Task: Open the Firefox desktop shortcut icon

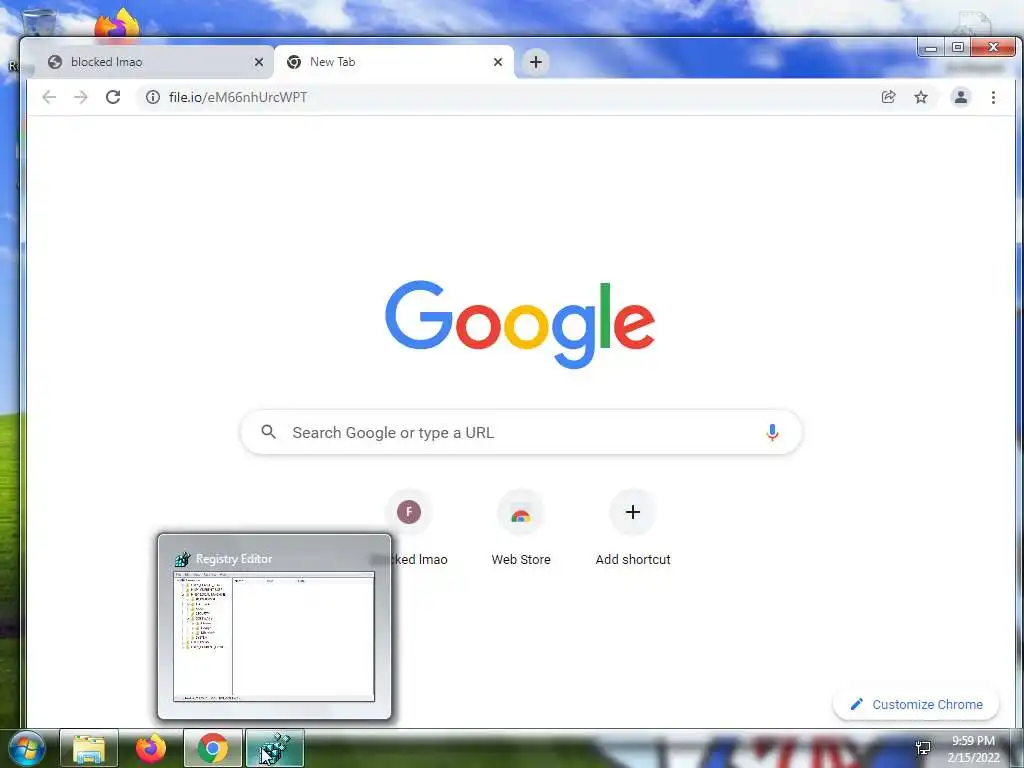Action: 117,24
